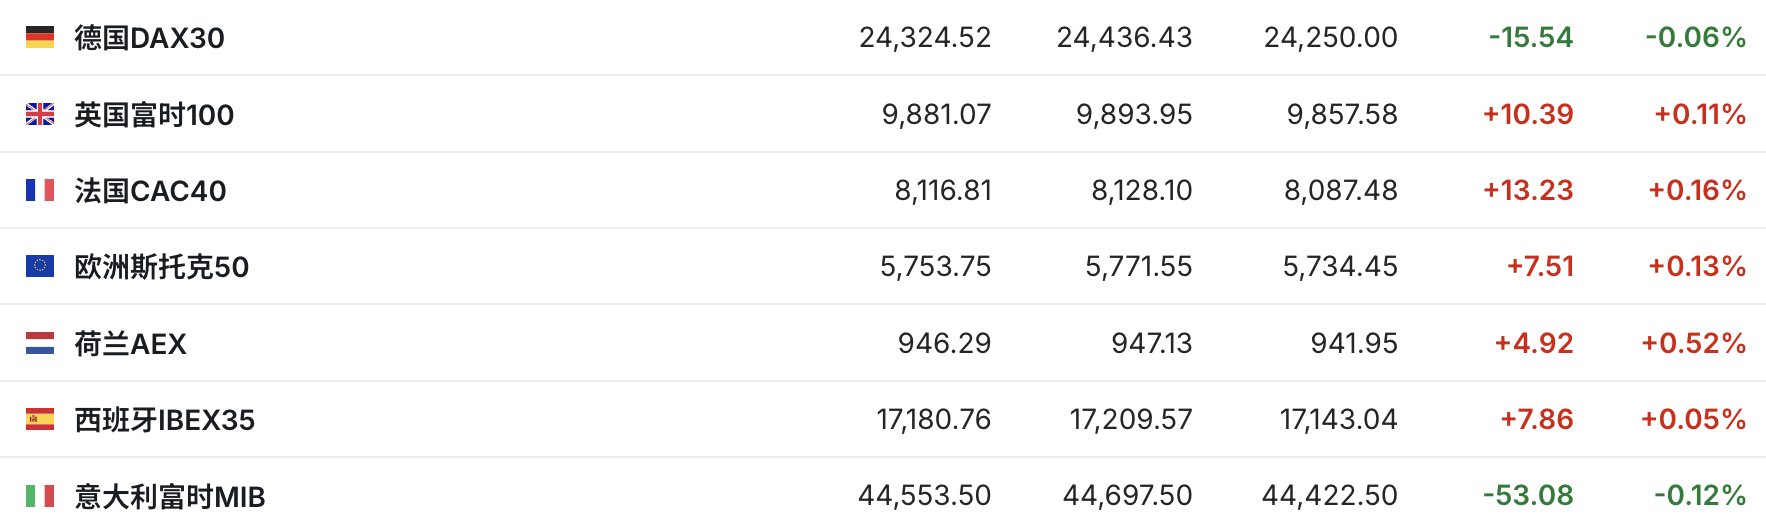
Task: Click the German flag icon
Action: tap(40, 38)
